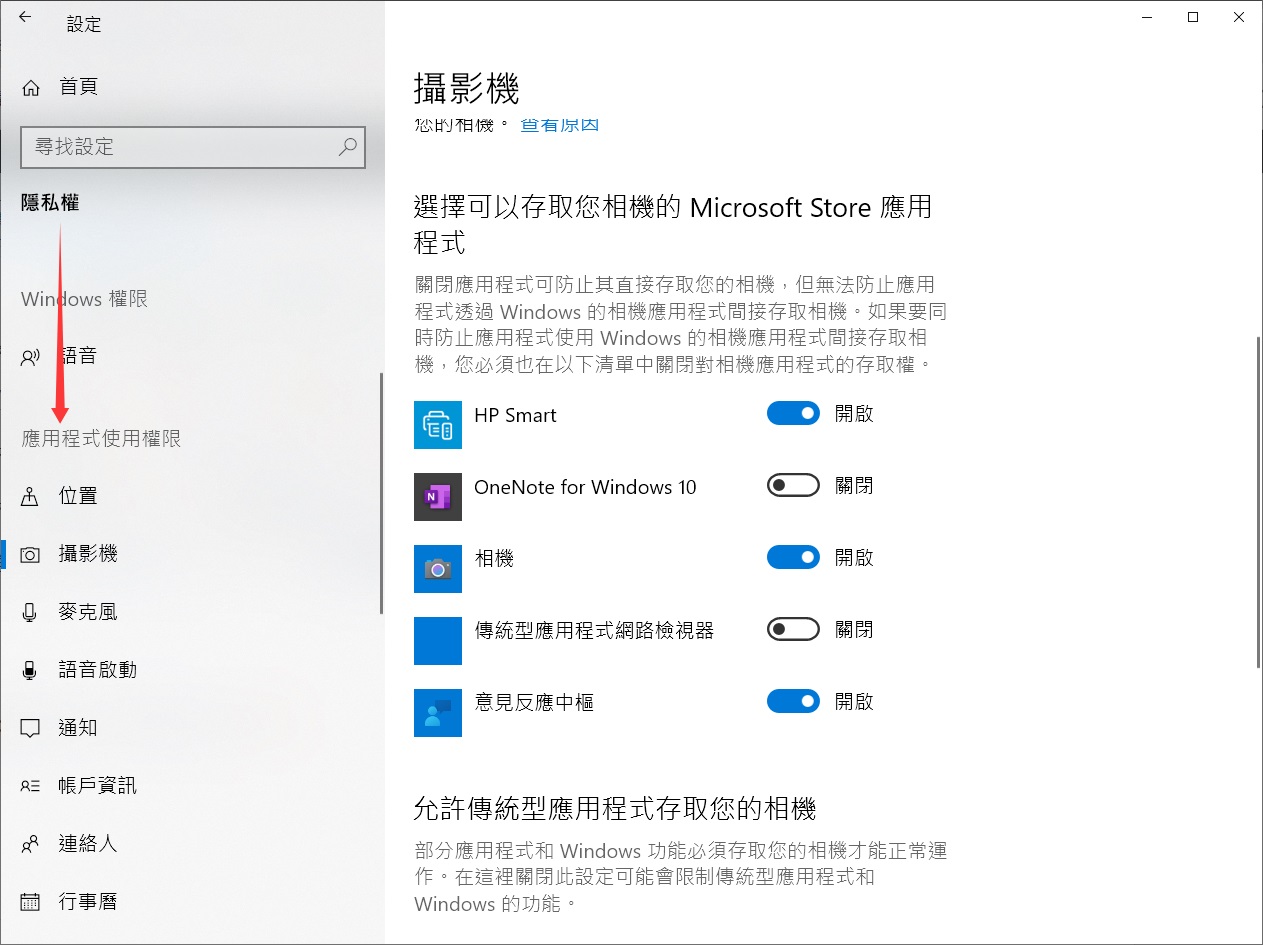
Task: Click the account info icon beside 帳戶資訊
Action: coord(30,786)
